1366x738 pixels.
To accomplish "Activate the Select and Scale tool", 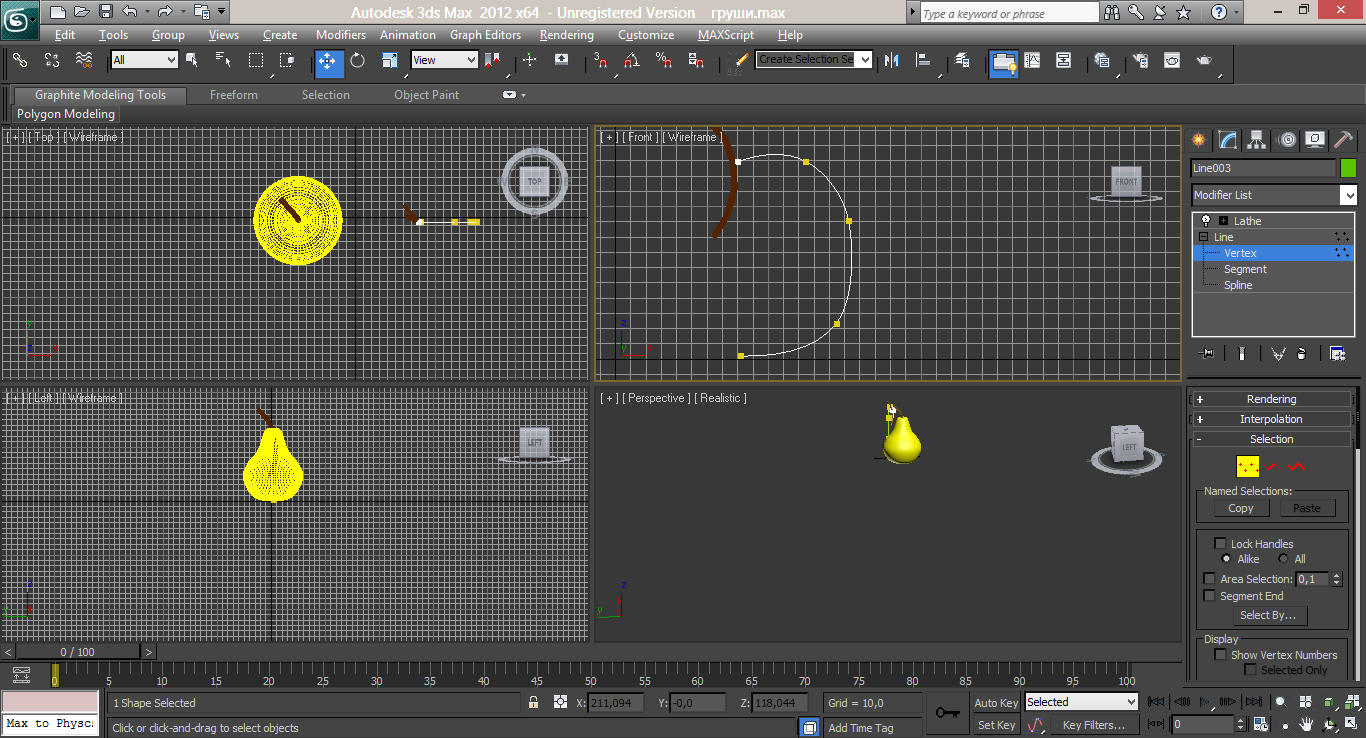I will tap(389, 60).
